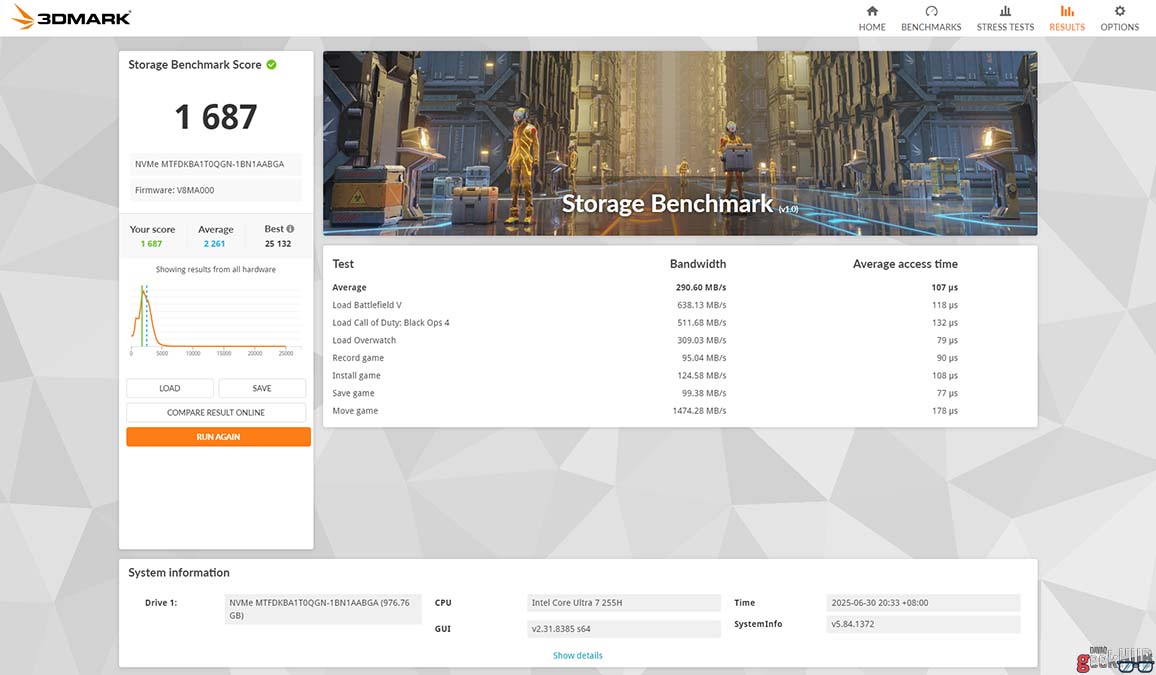
Task: Click the Time field 2025-06-30 20:33
Action: point(924,603)
